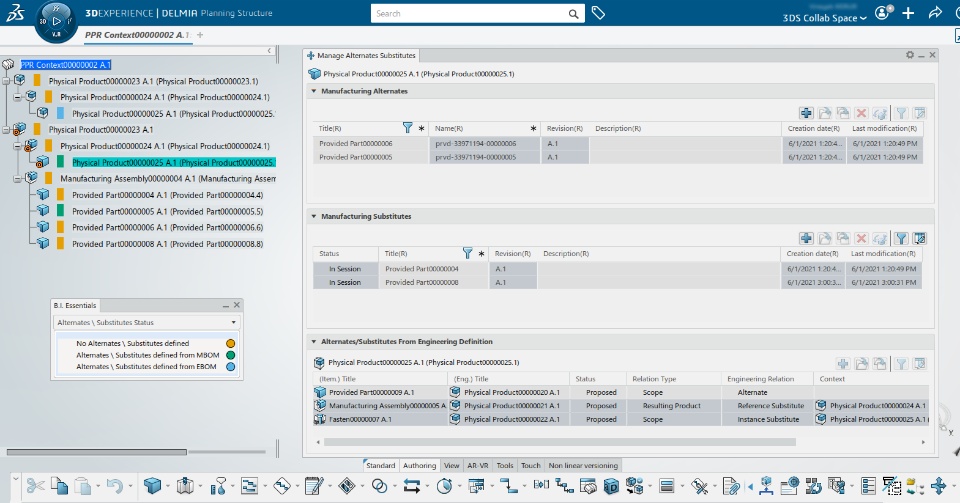
Task: Collapse the Manufacturing Alternates section
Action: 314,91
